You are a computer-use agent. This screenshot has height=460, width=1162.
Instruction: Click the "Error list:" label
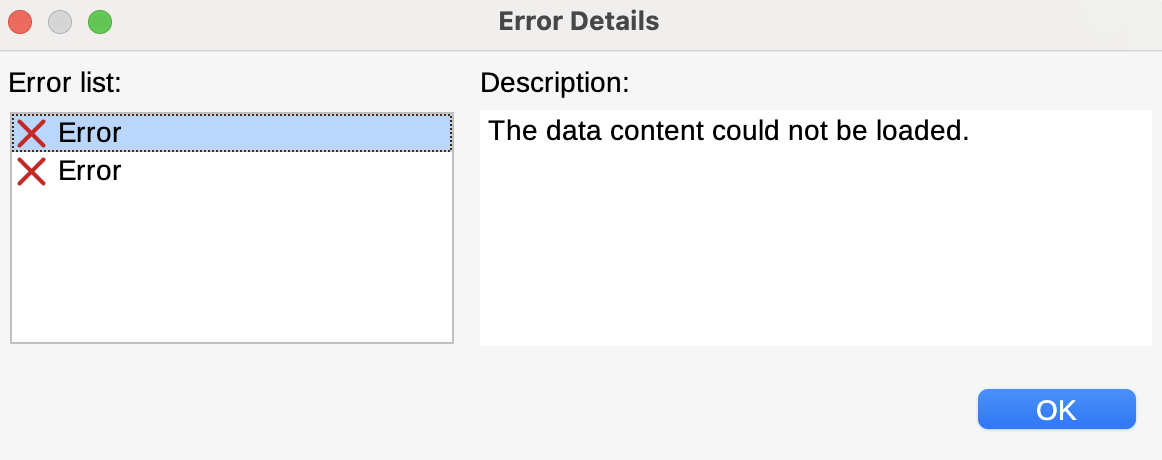64,82
